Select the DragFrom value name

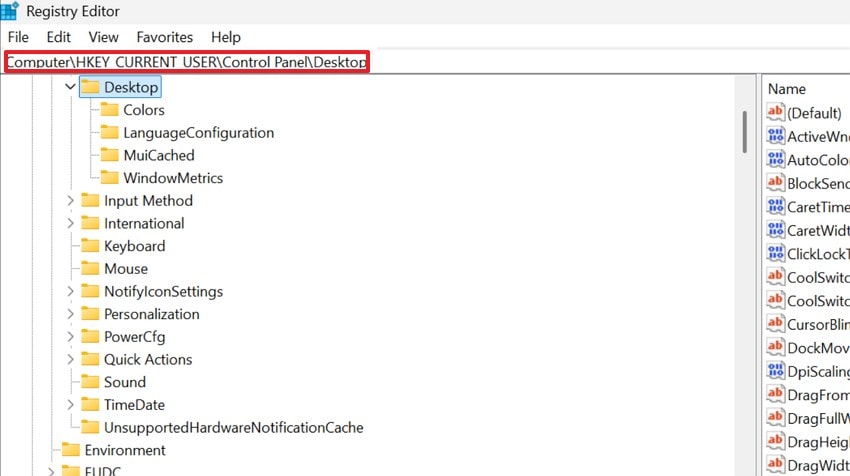point(819,395)
